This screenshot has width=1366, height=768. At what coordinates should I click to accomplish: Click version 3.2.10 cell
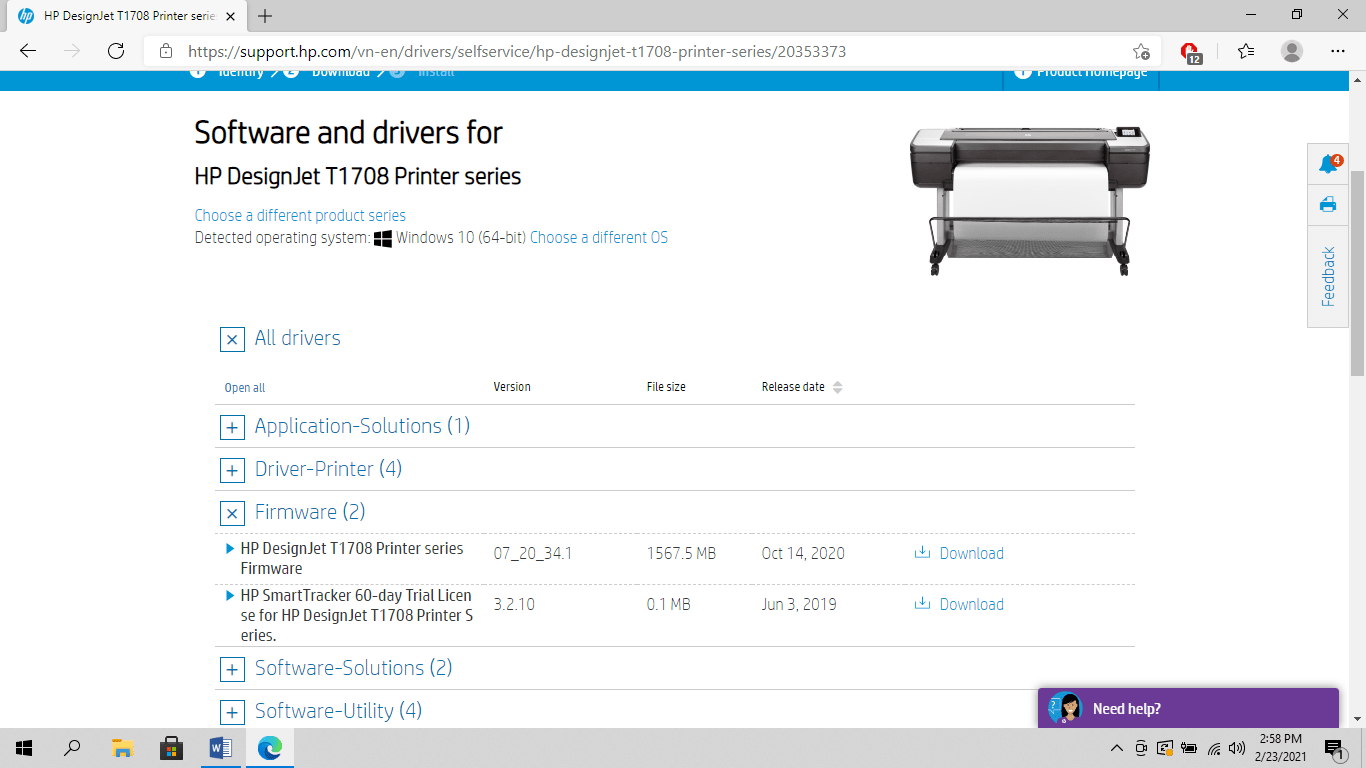514,604
